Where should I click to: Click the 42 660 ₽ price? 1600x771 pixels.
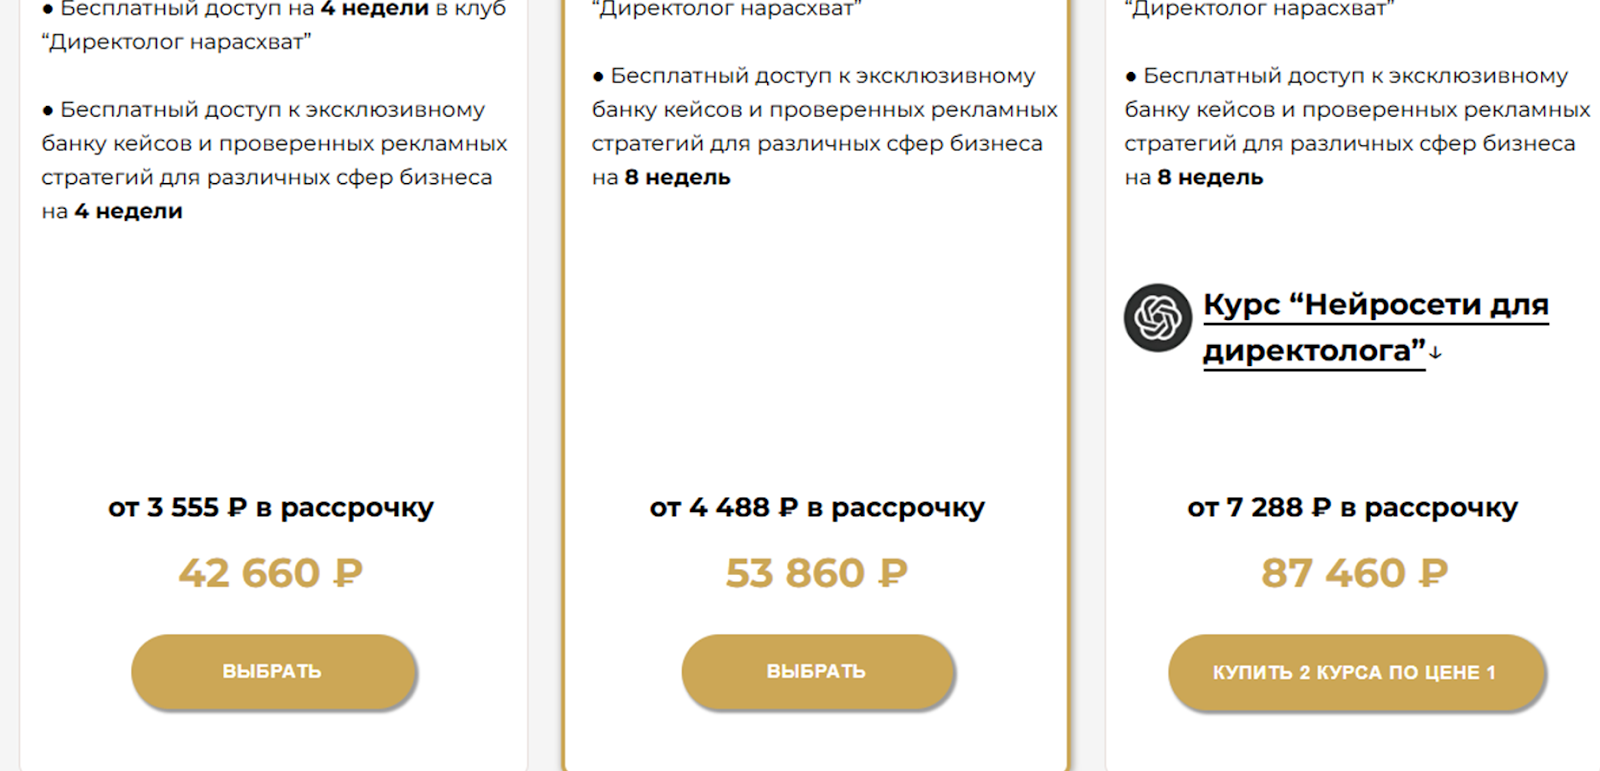(271, 573)
